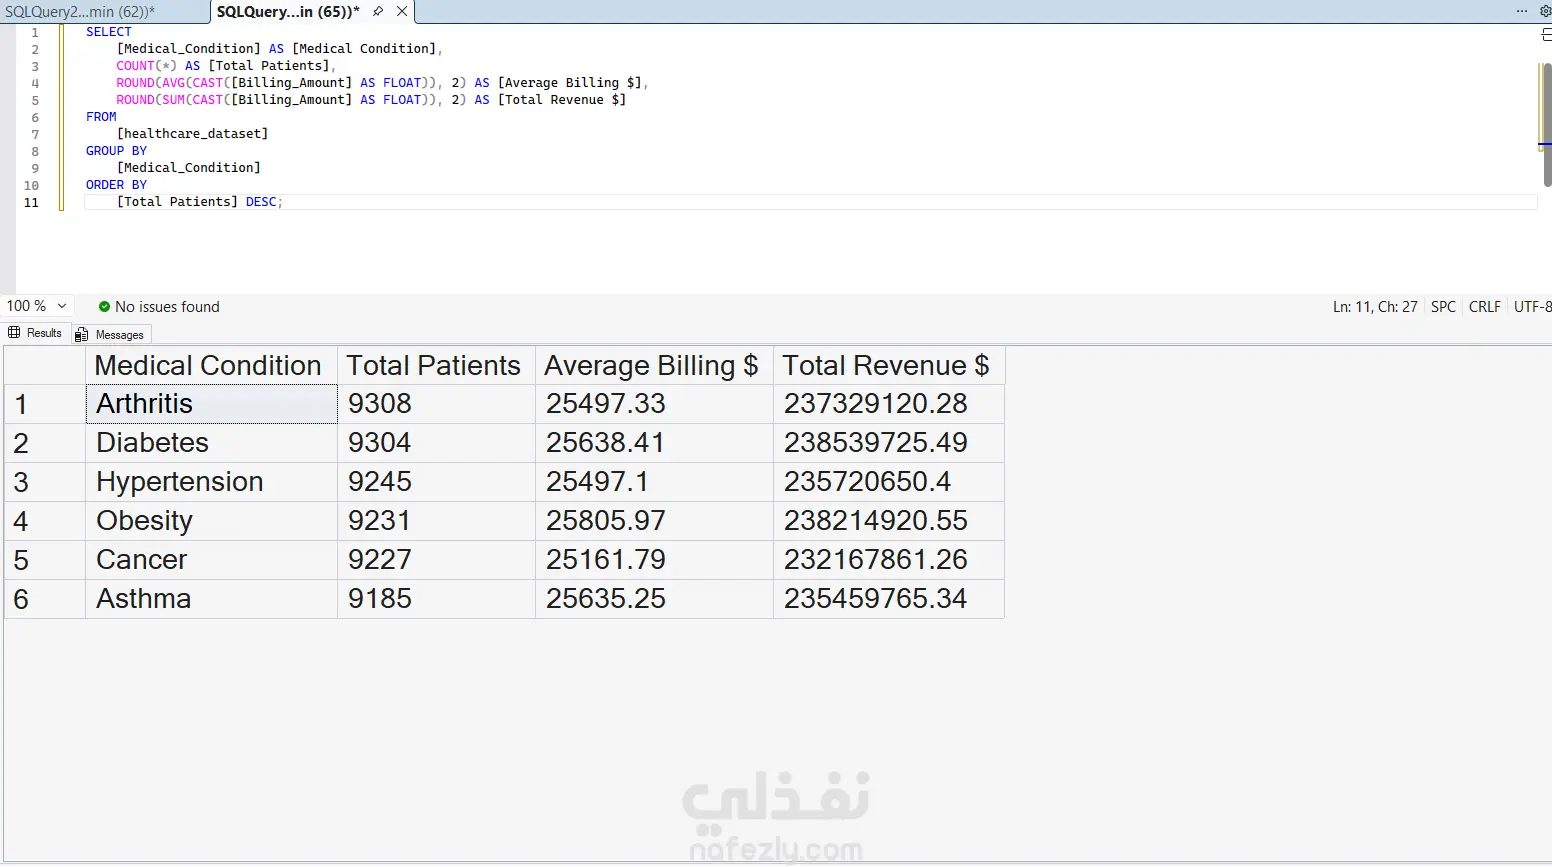Click the SELECT keyword on line 1
The image size is (1552, 867).
108,32
